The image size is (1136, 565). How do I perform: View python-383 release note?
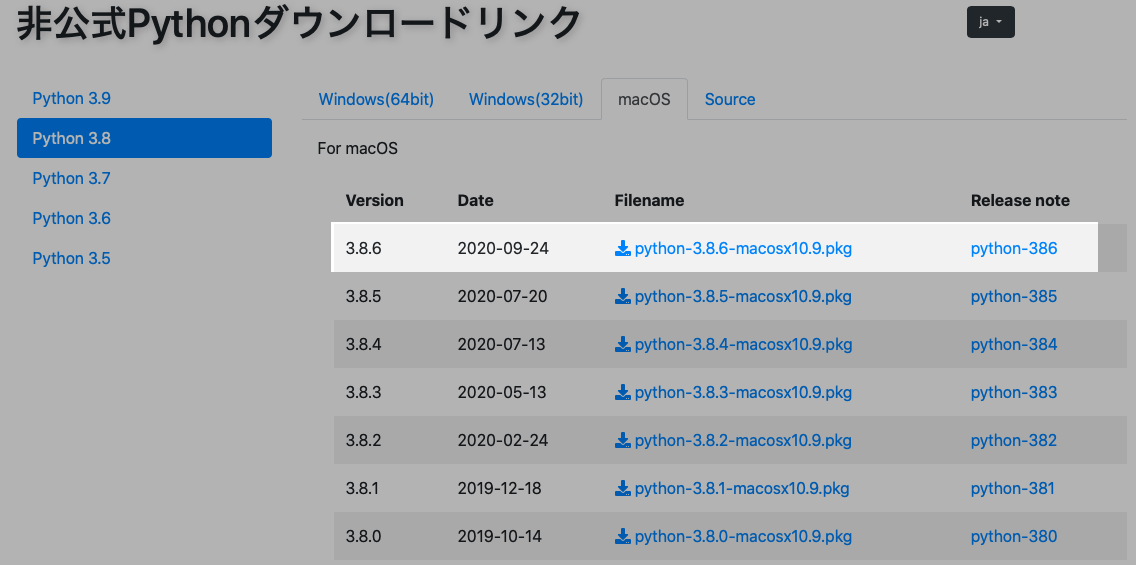[1013, 392]
